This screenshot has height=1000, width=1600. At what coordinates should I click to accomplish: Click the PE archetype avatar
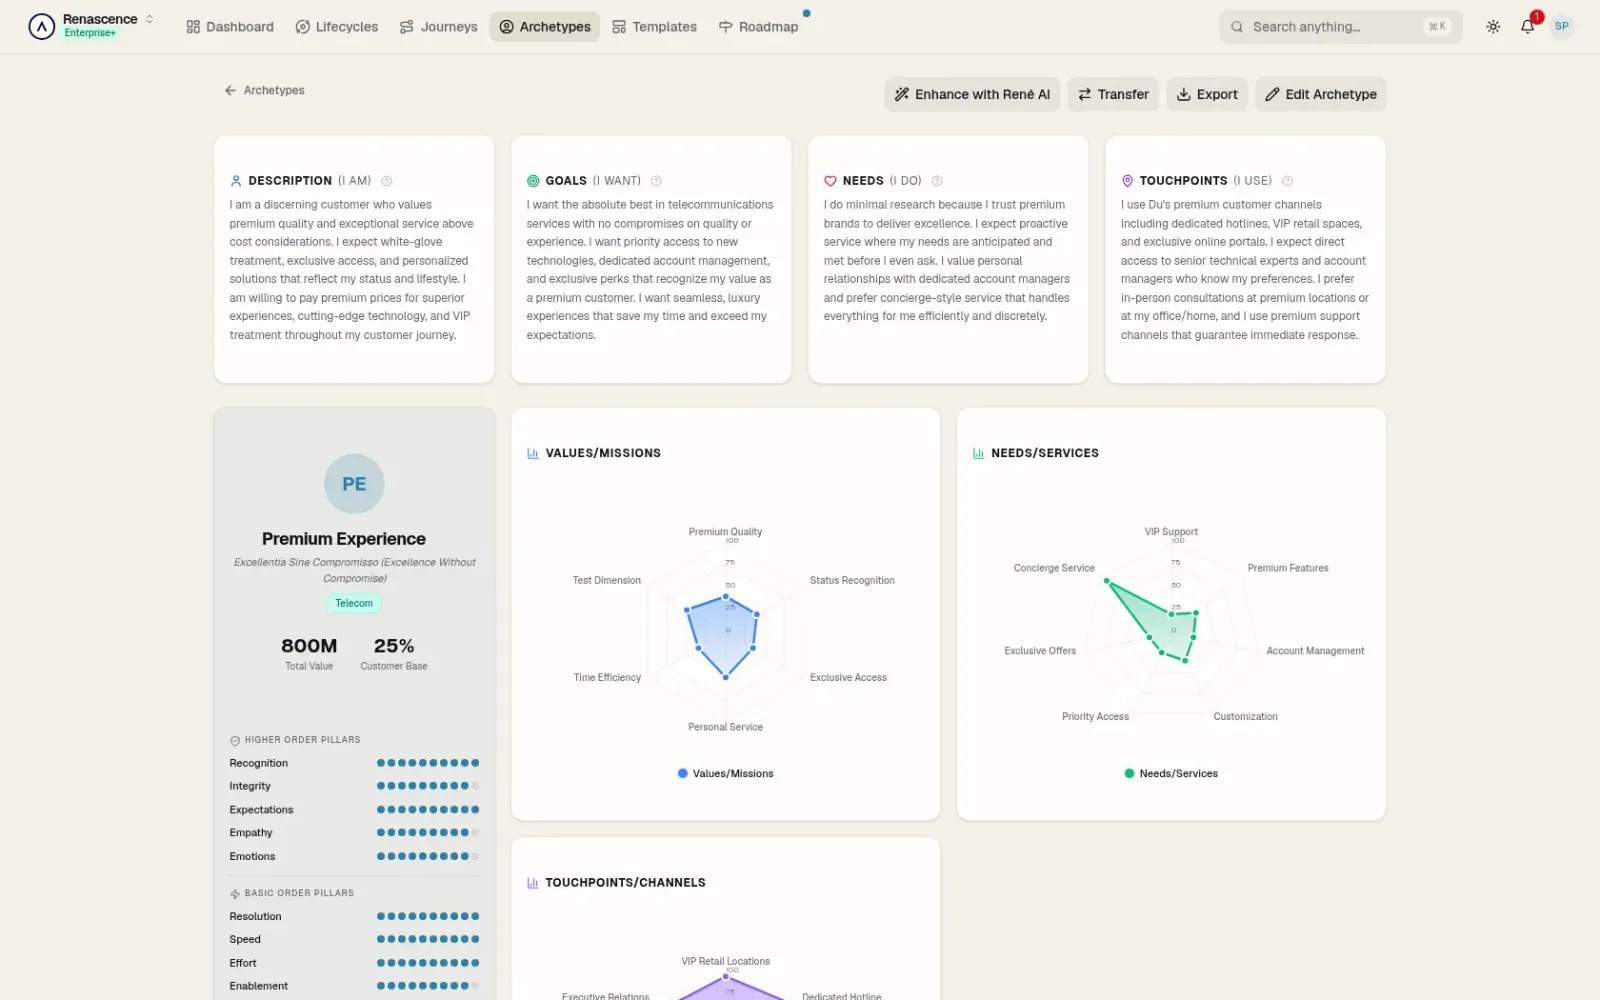tap(354, 484)
